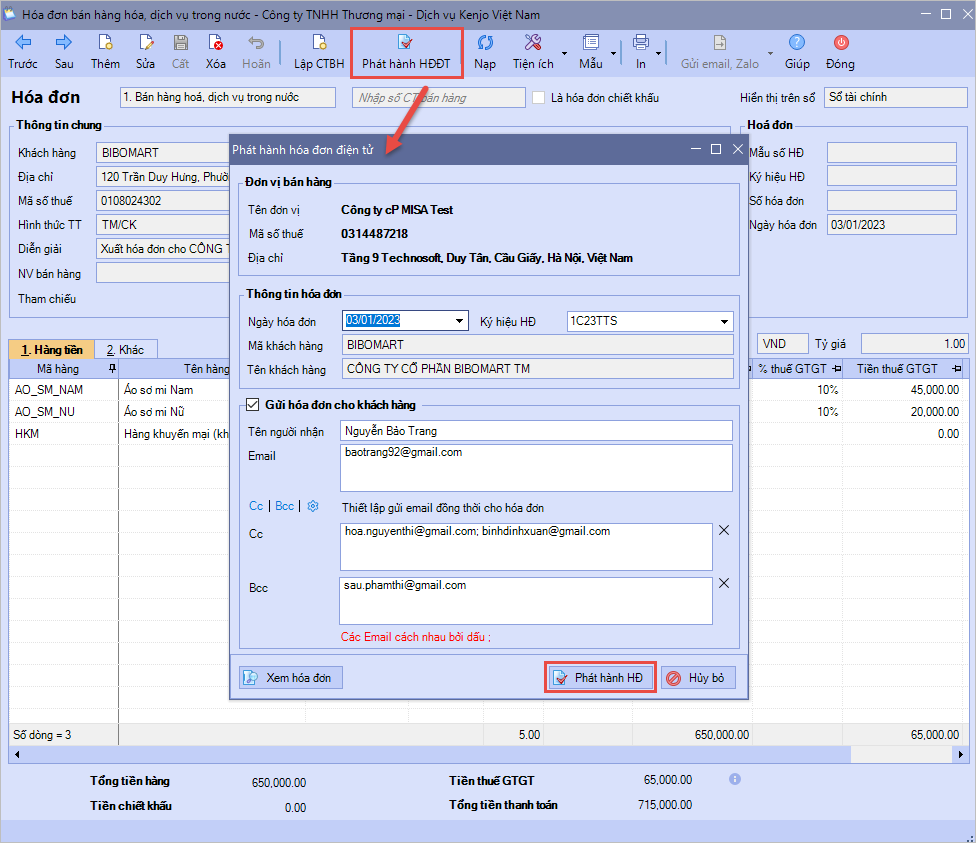Toggle the Gửi hóa đơn cho khách hàng checkbox
Viewport: 976px width, 843px height.
pyautogui.click(x=251, y=405)
